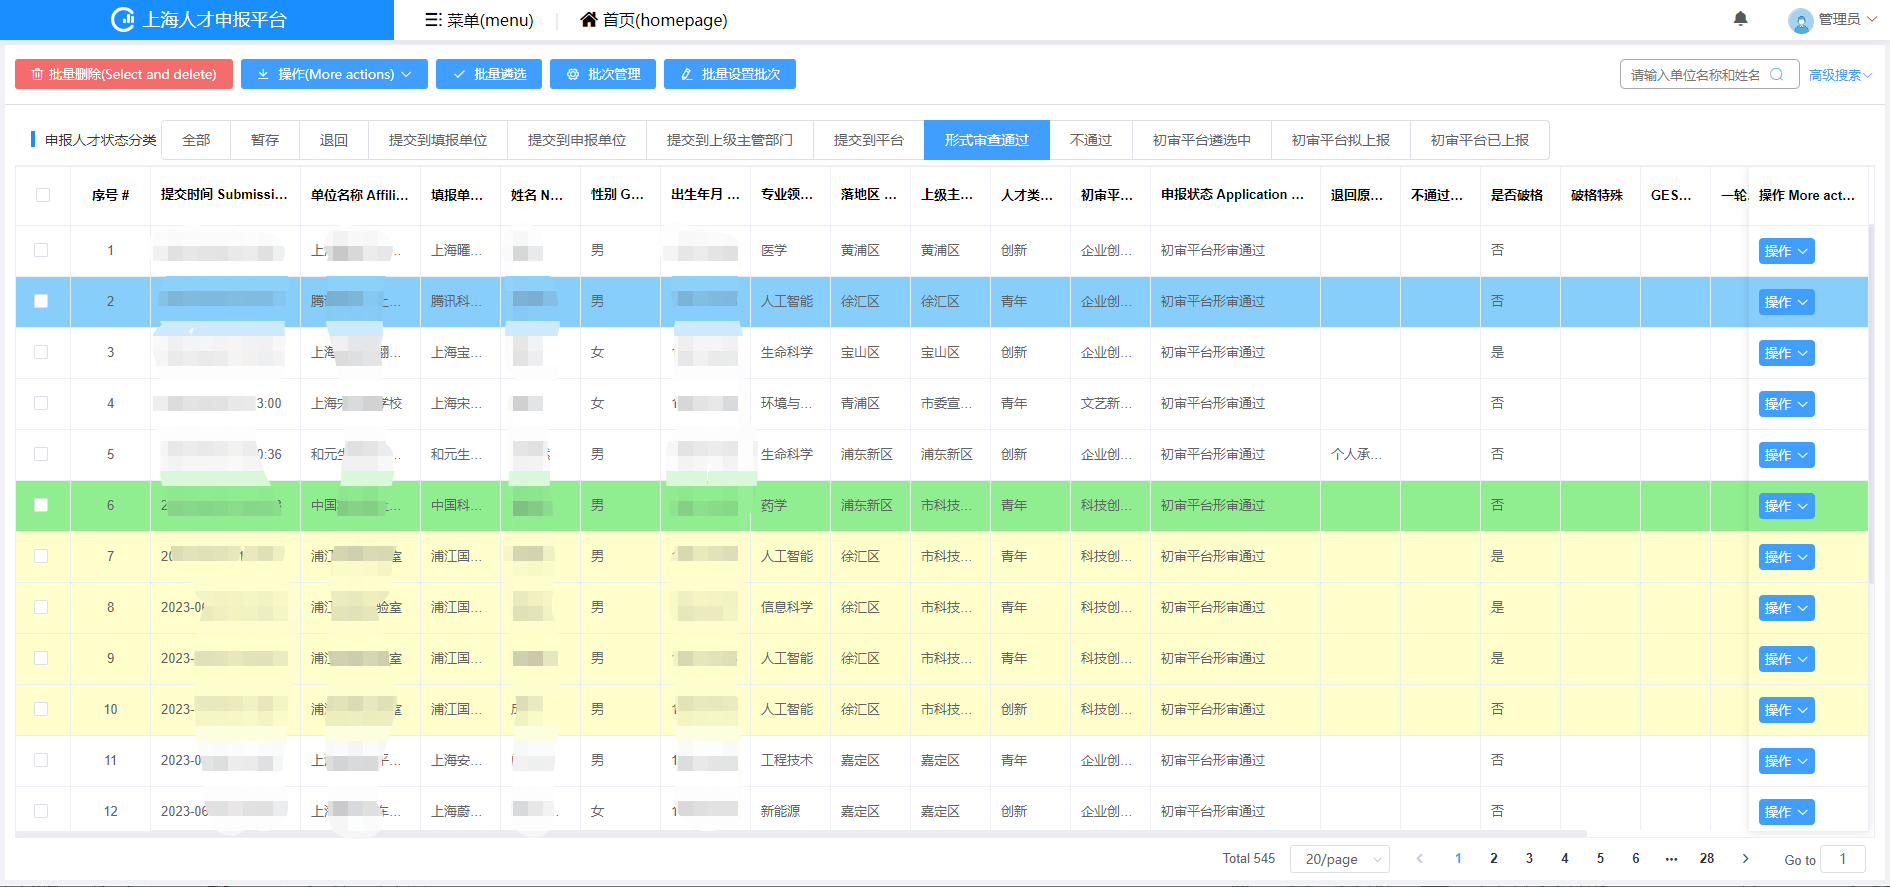Image resolution: width=1890 pixels, height=887 pixels.
Task: Click the 批量遴选 button
Action: tap(489, 74)
